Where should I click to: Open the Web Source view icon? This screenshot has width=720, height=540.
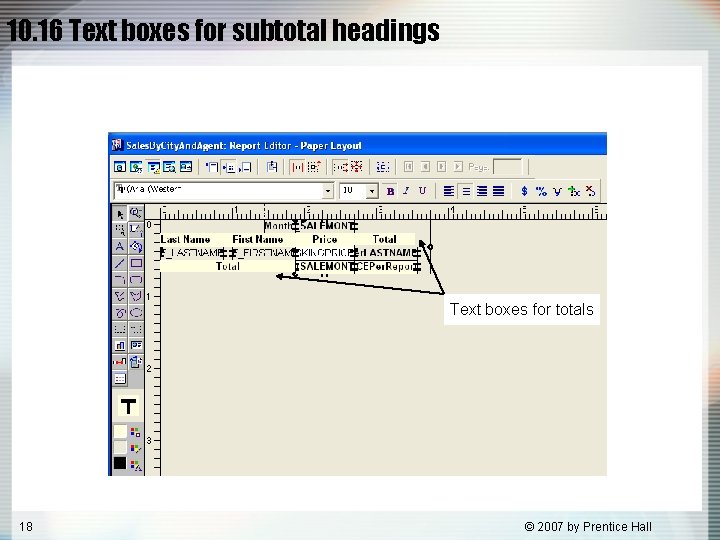136,167
